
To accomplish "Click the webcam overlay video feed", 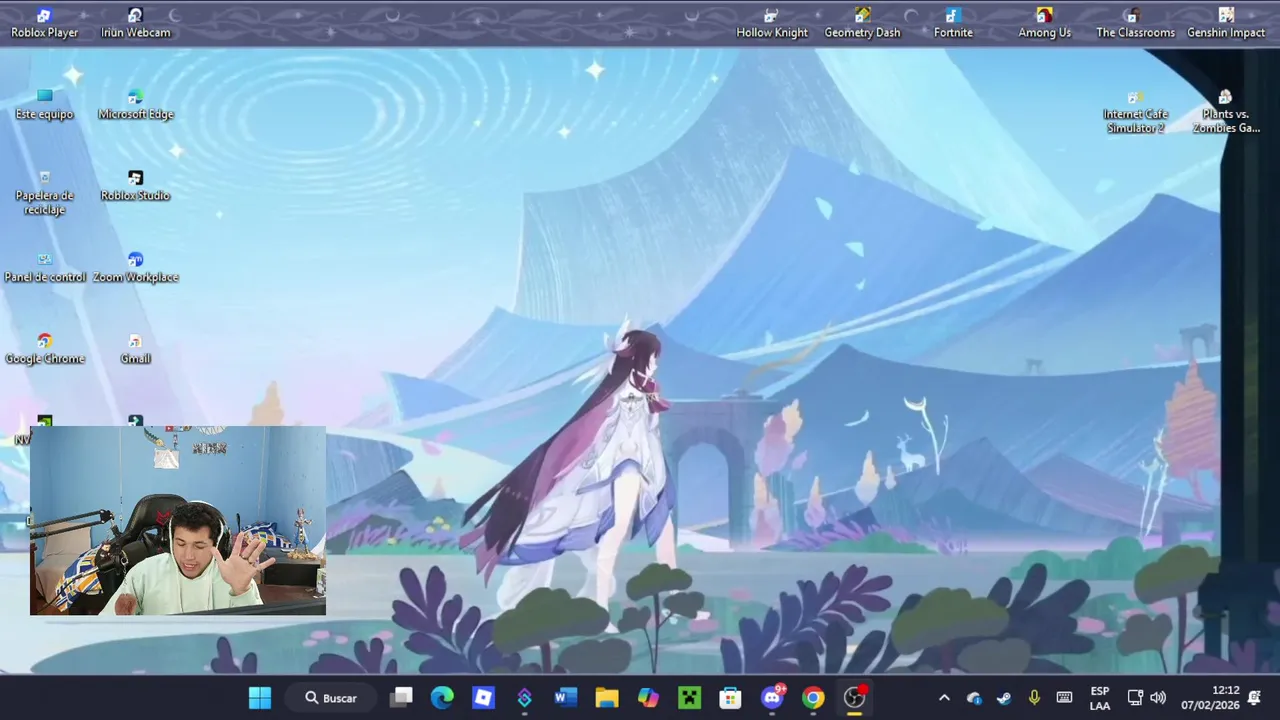I will 178,520.
